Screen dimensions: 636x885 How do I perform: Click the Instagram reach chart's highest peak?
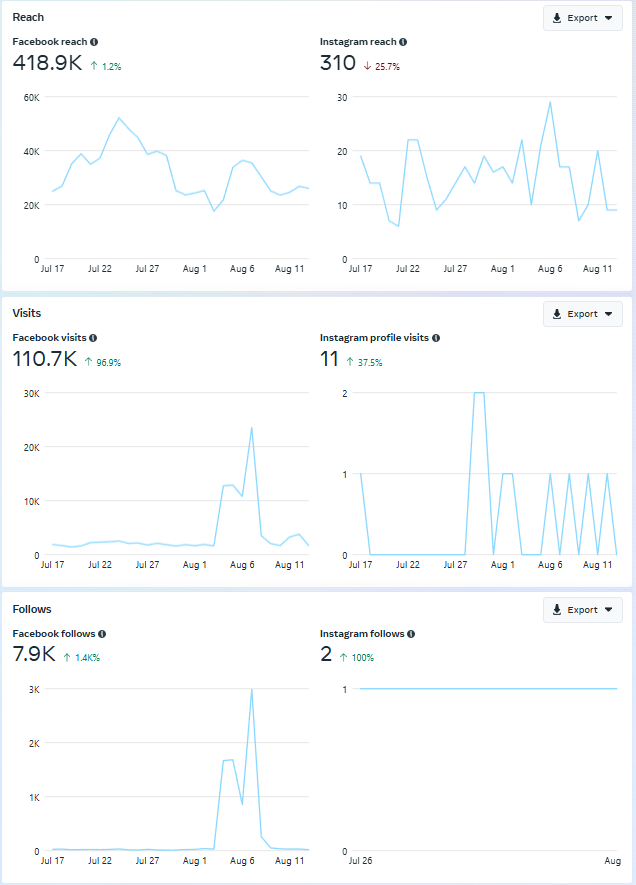[550, 102]
